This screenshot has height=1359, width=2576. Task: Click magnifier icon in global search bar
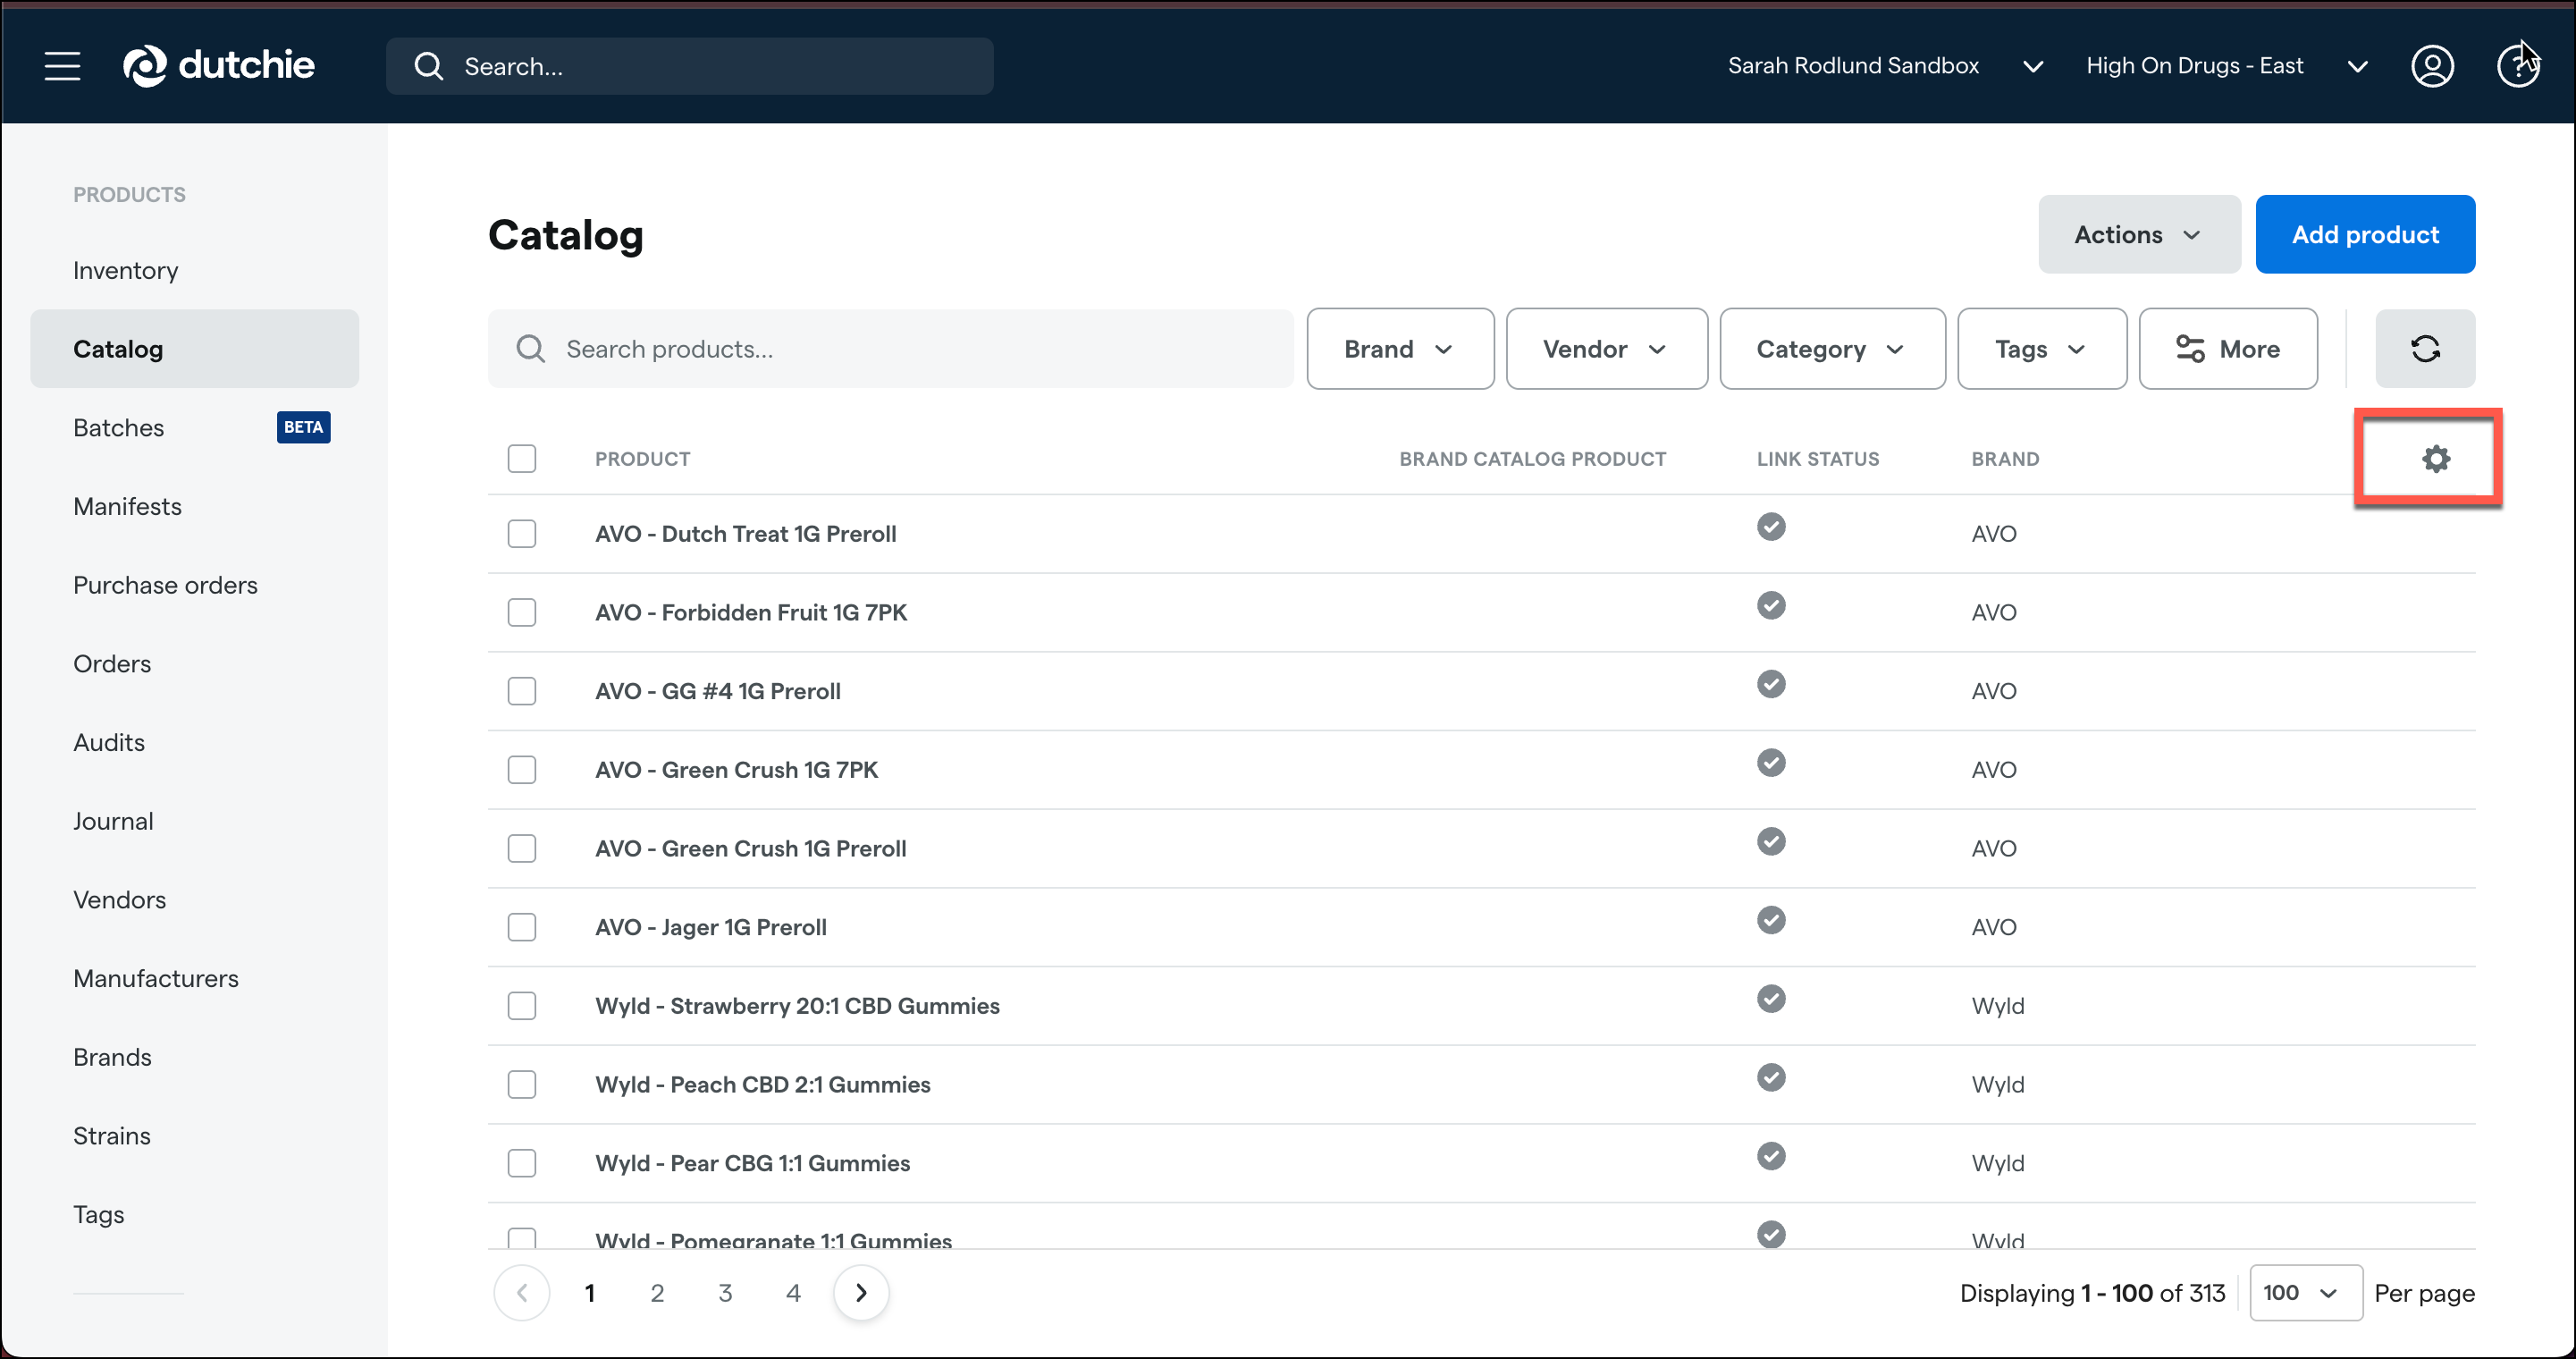click(429, 66)
